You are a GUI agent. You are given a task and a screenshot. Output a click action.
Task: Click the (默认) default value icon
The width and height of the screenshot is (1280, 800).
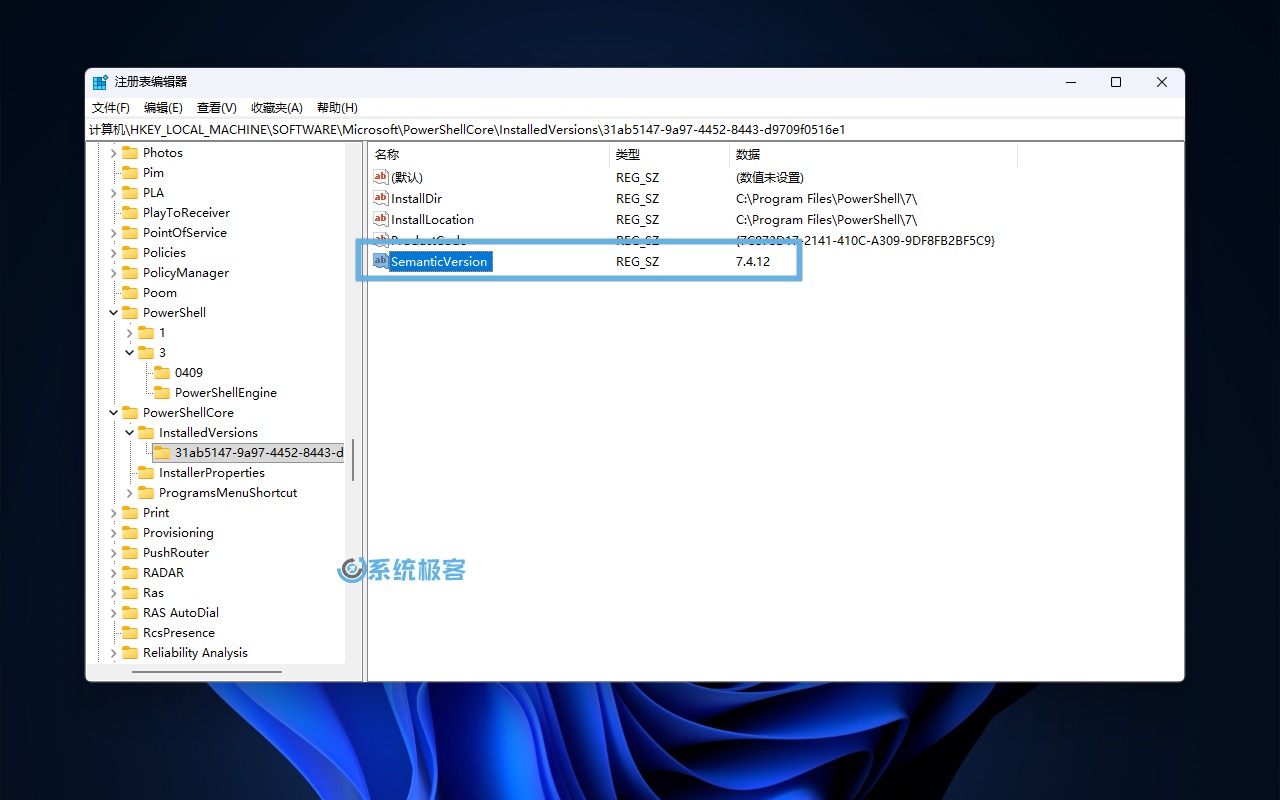tap(380, 177)
